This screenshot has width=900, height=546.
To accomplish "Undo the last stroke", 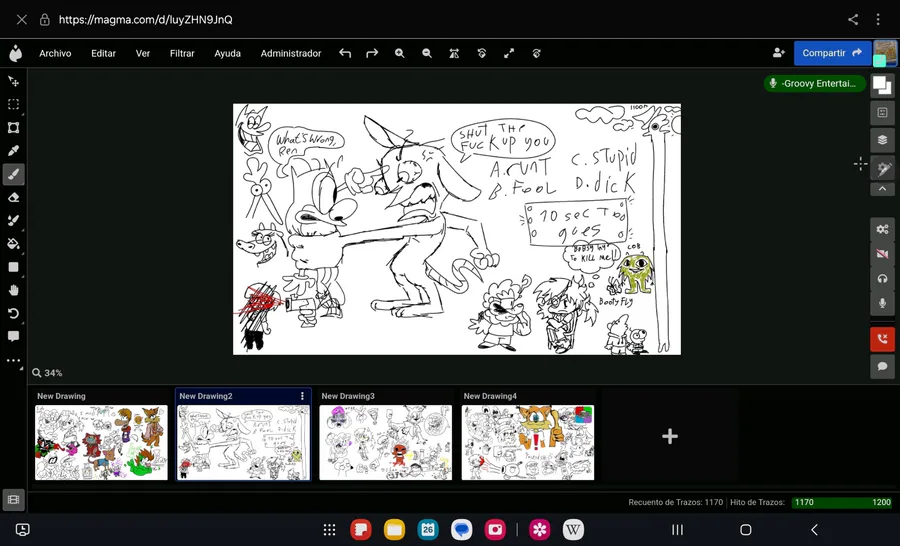I will [x=345, y=53].
